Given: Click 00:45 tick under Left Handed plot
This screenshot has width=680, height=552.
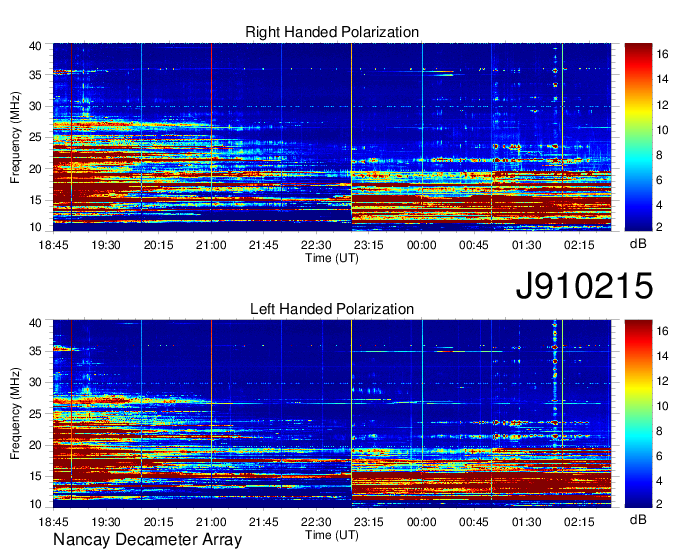Looking at the screenshot, I should point(474,522).
